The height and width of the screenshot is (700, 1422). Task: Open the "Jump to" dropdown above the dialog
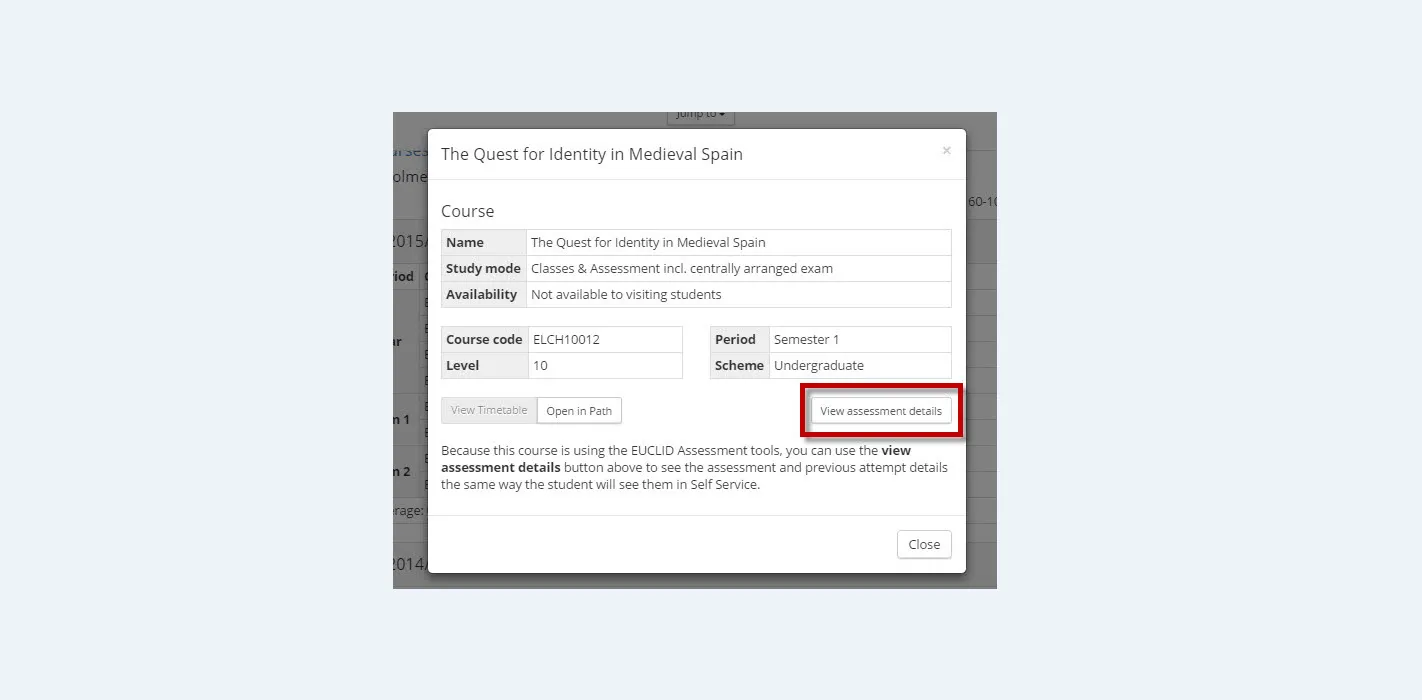701,115
